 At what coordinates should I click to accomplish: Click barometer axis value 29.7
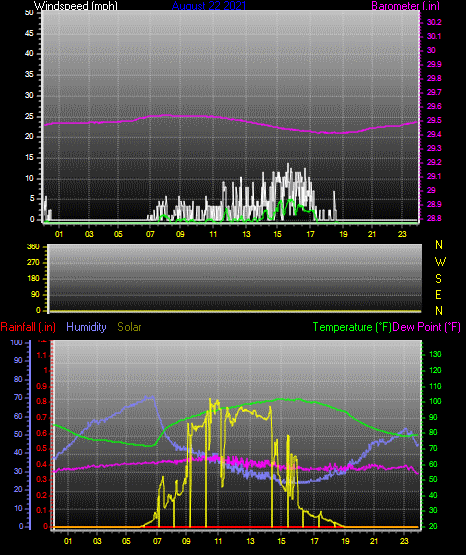pos(434,92)
